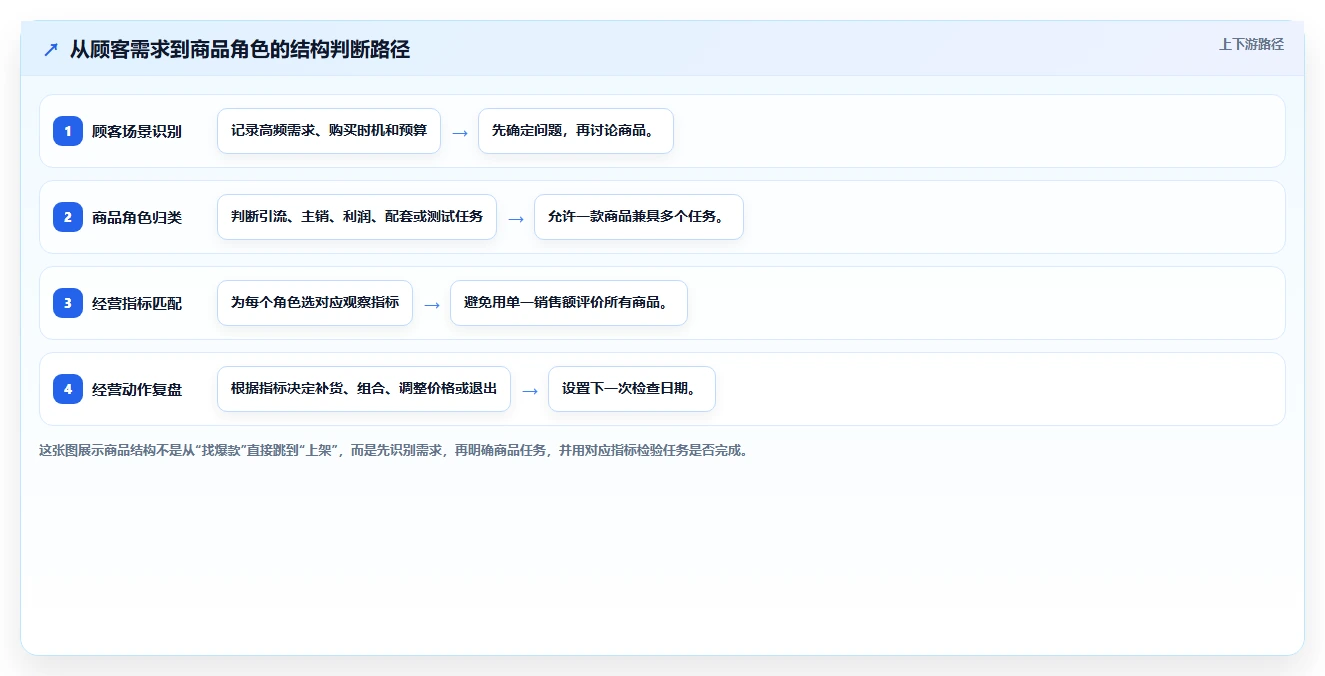
Task: Select the 商品角色归类 step label
Action: click(x=137, y=217)
